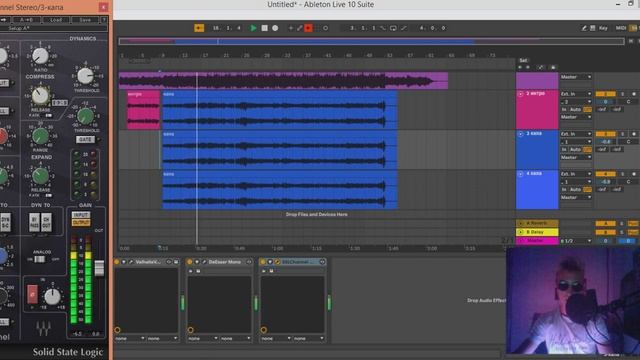
Task: Click Save button in SSL plugin window
Action: point(85,20)
